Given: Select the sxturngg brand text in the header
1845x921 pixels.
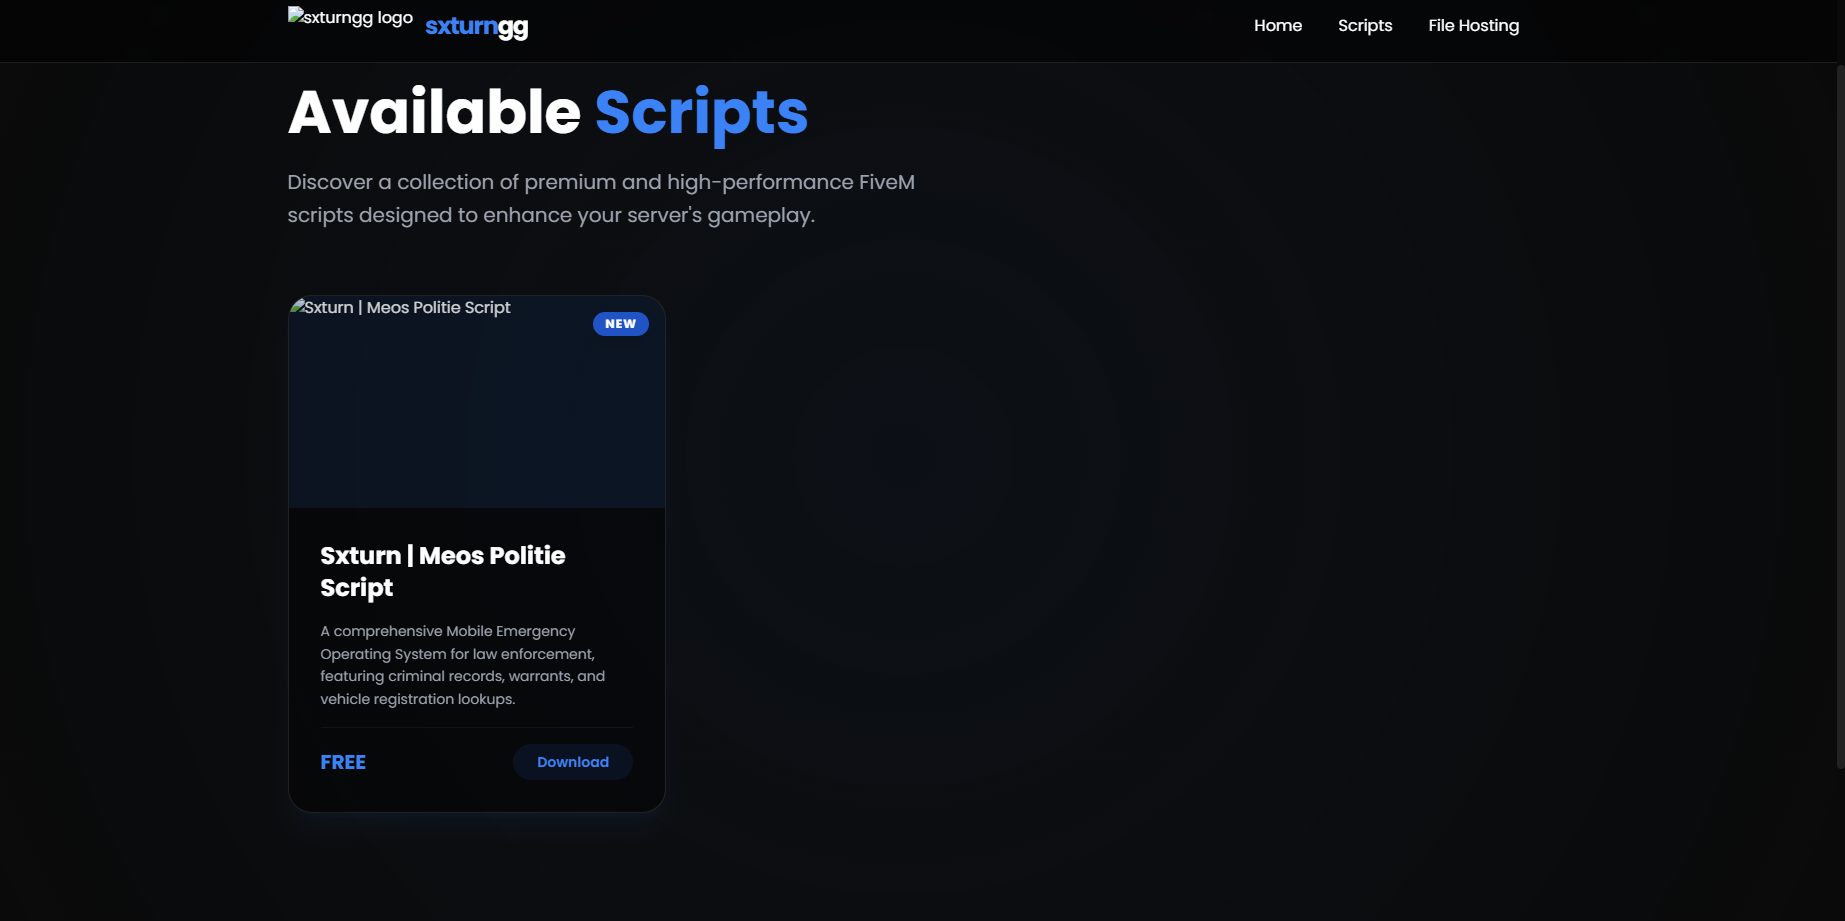Looking at the screenshot, I should (x=477, y=26).
